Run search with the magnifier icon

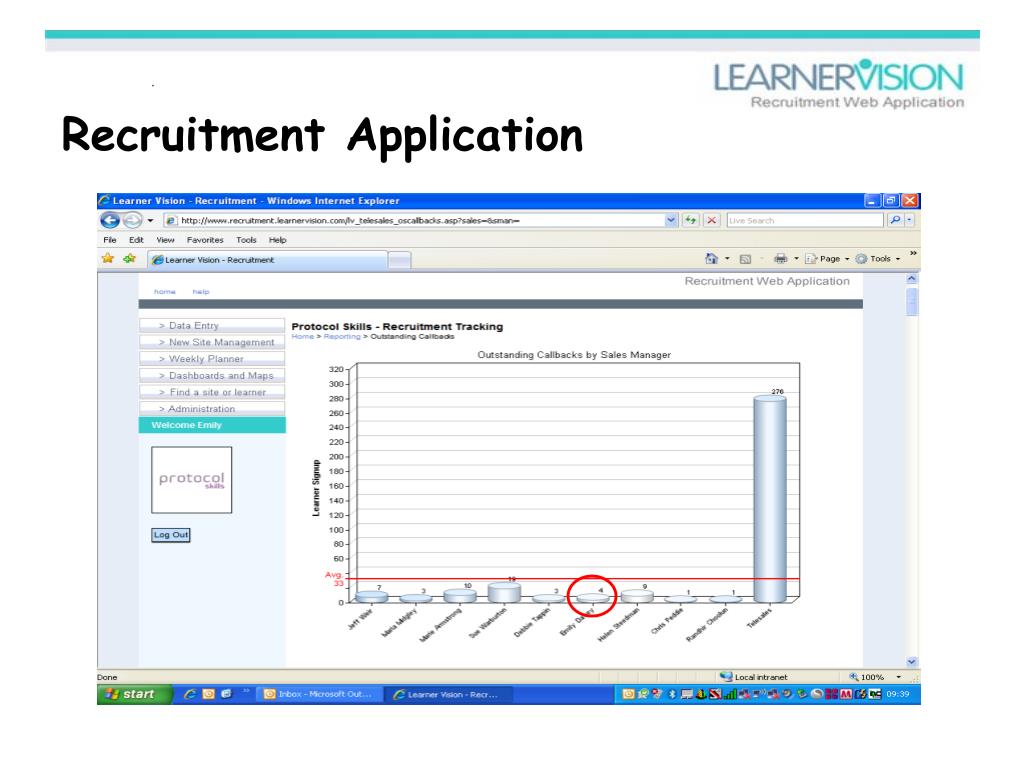895,221
